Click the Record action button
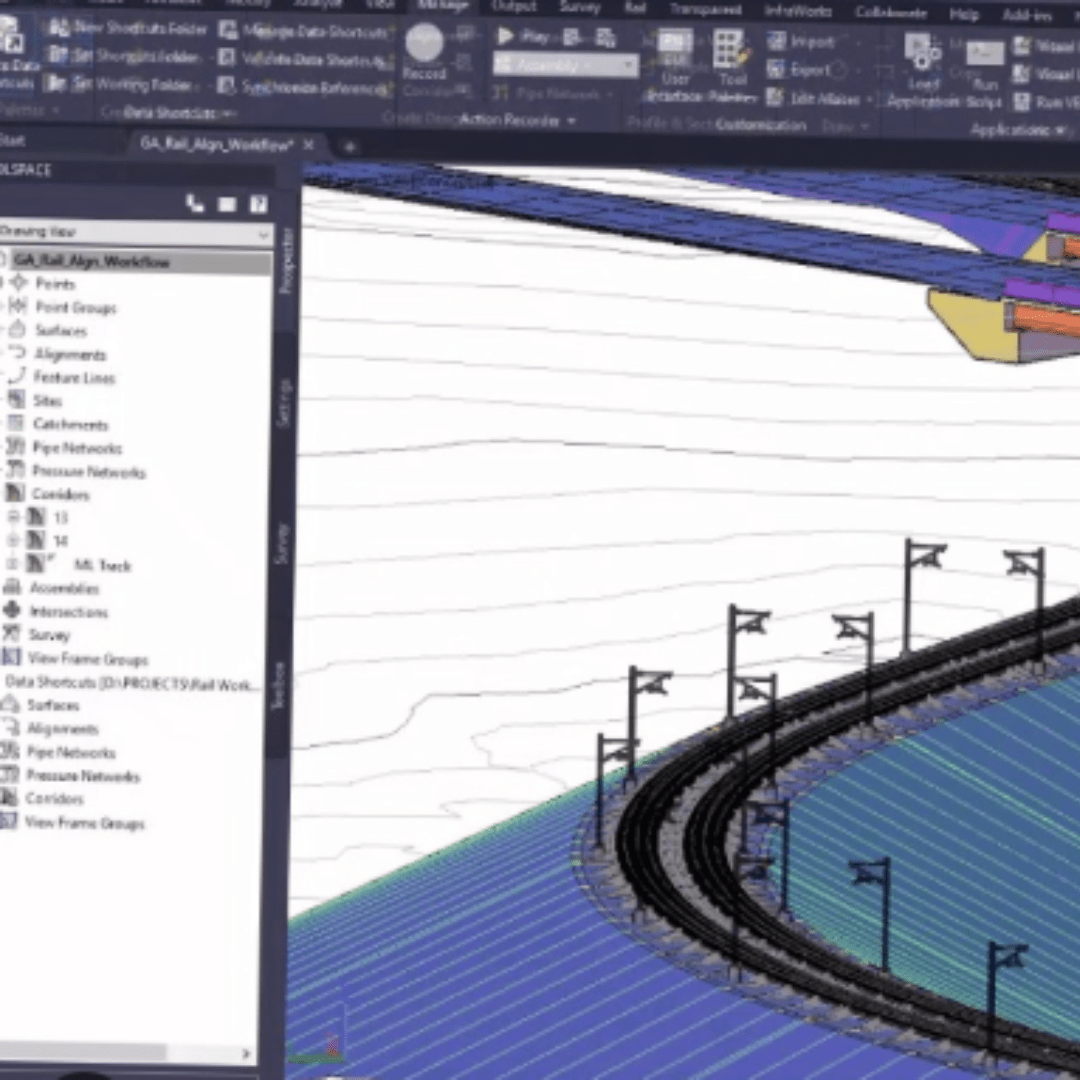The width and height of the screenshot is (1080, 1080). coord(424,48)
